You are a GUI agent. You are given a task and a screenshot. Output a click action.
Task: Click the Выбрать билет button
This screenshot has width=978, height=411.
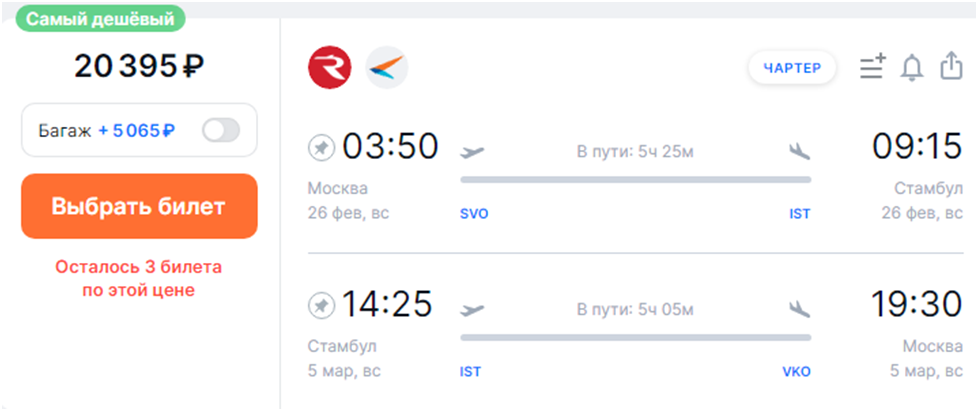click(139, 206)
